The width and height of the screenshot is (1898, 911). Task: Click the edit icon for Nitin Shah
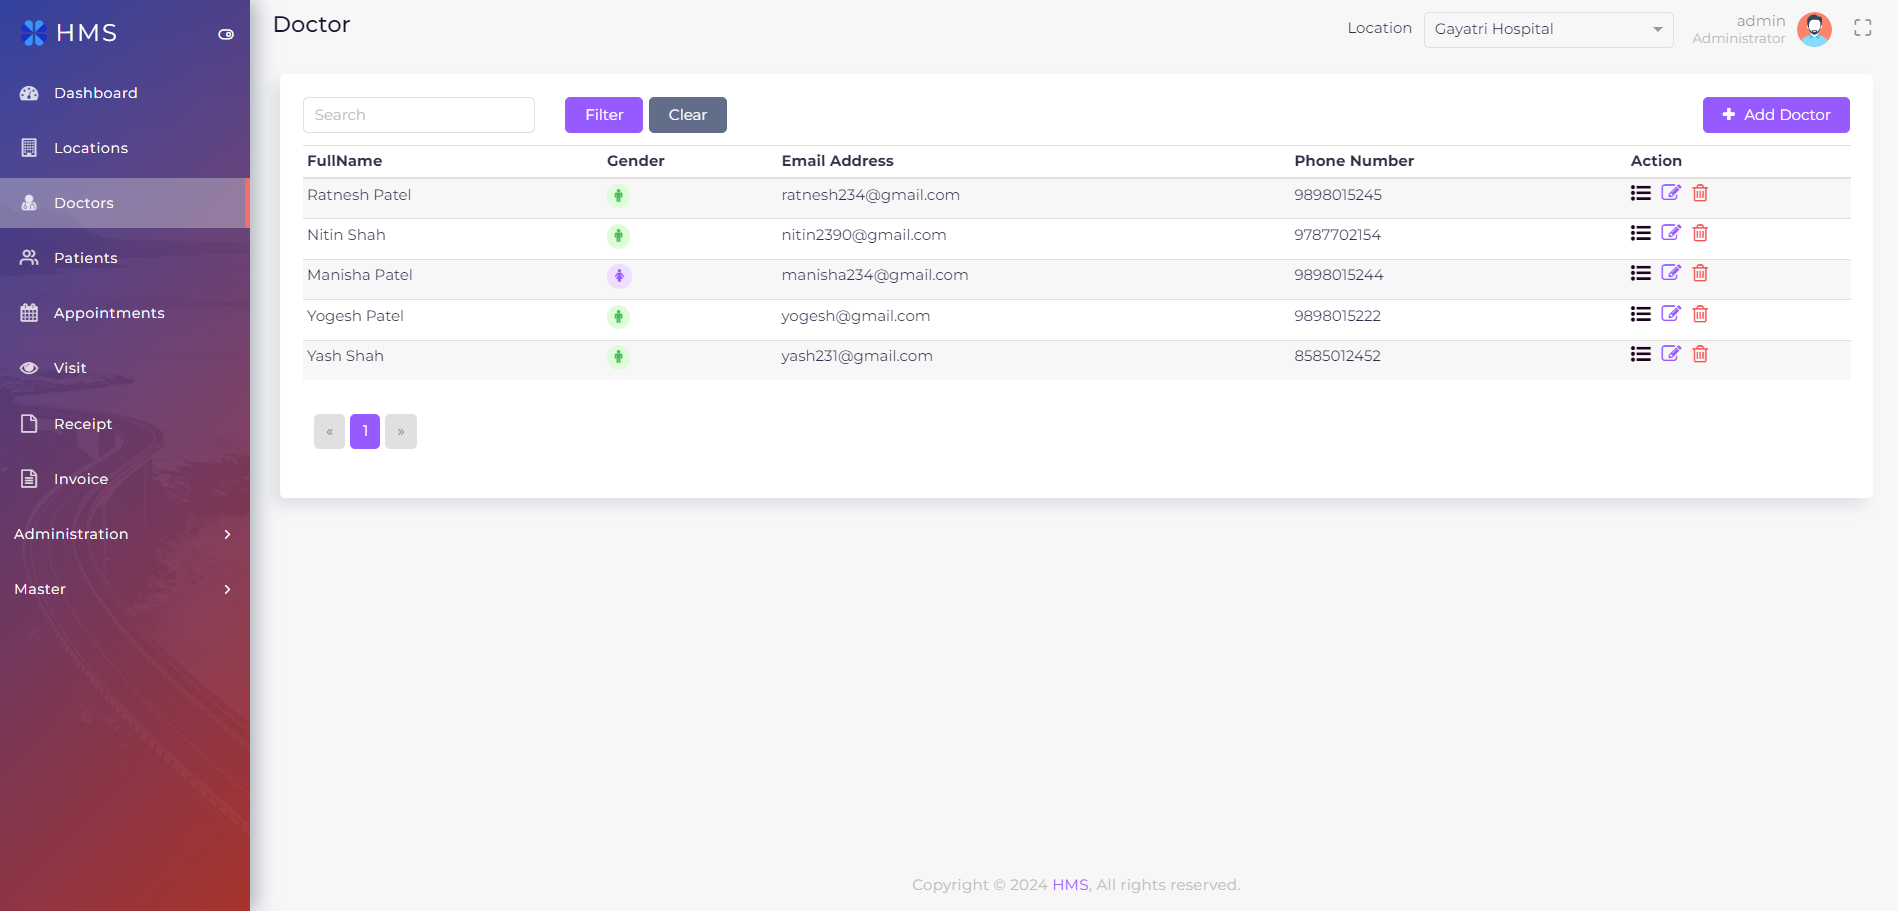tap(1670, 233)
